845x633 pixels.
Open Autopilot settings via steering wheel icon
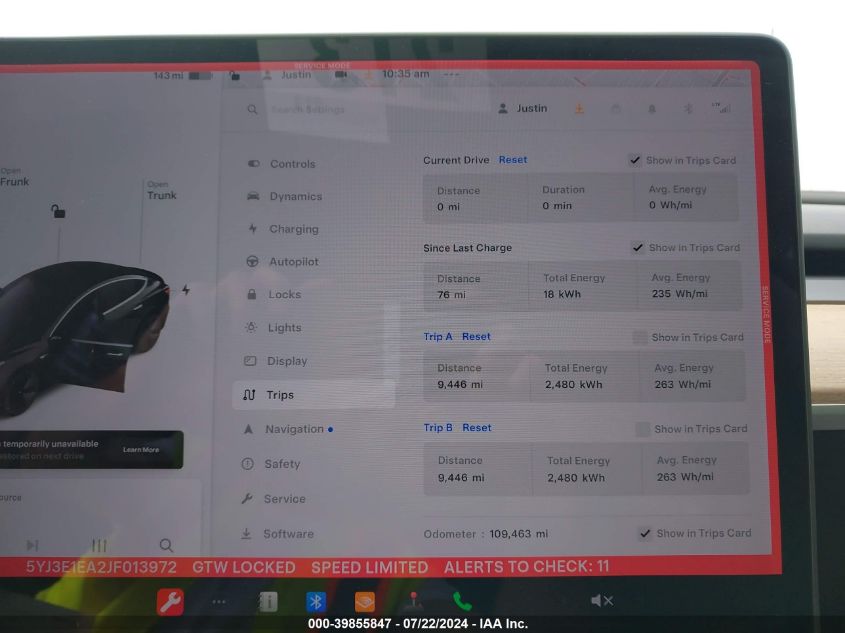253,262
